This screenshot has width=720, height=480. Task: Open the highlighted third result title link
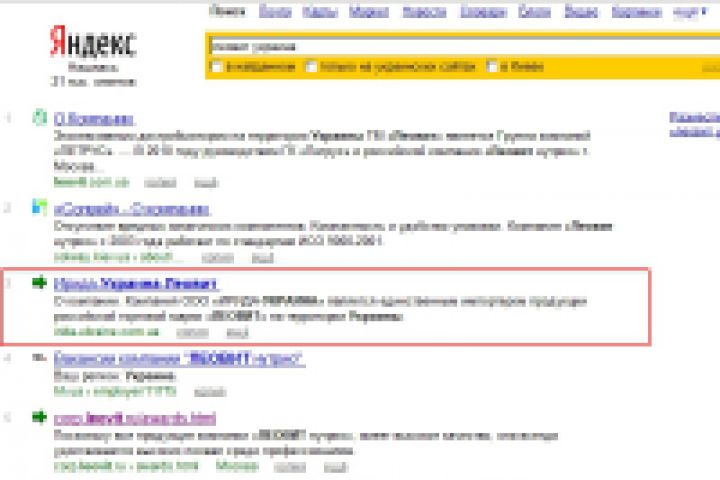point(136,284)
